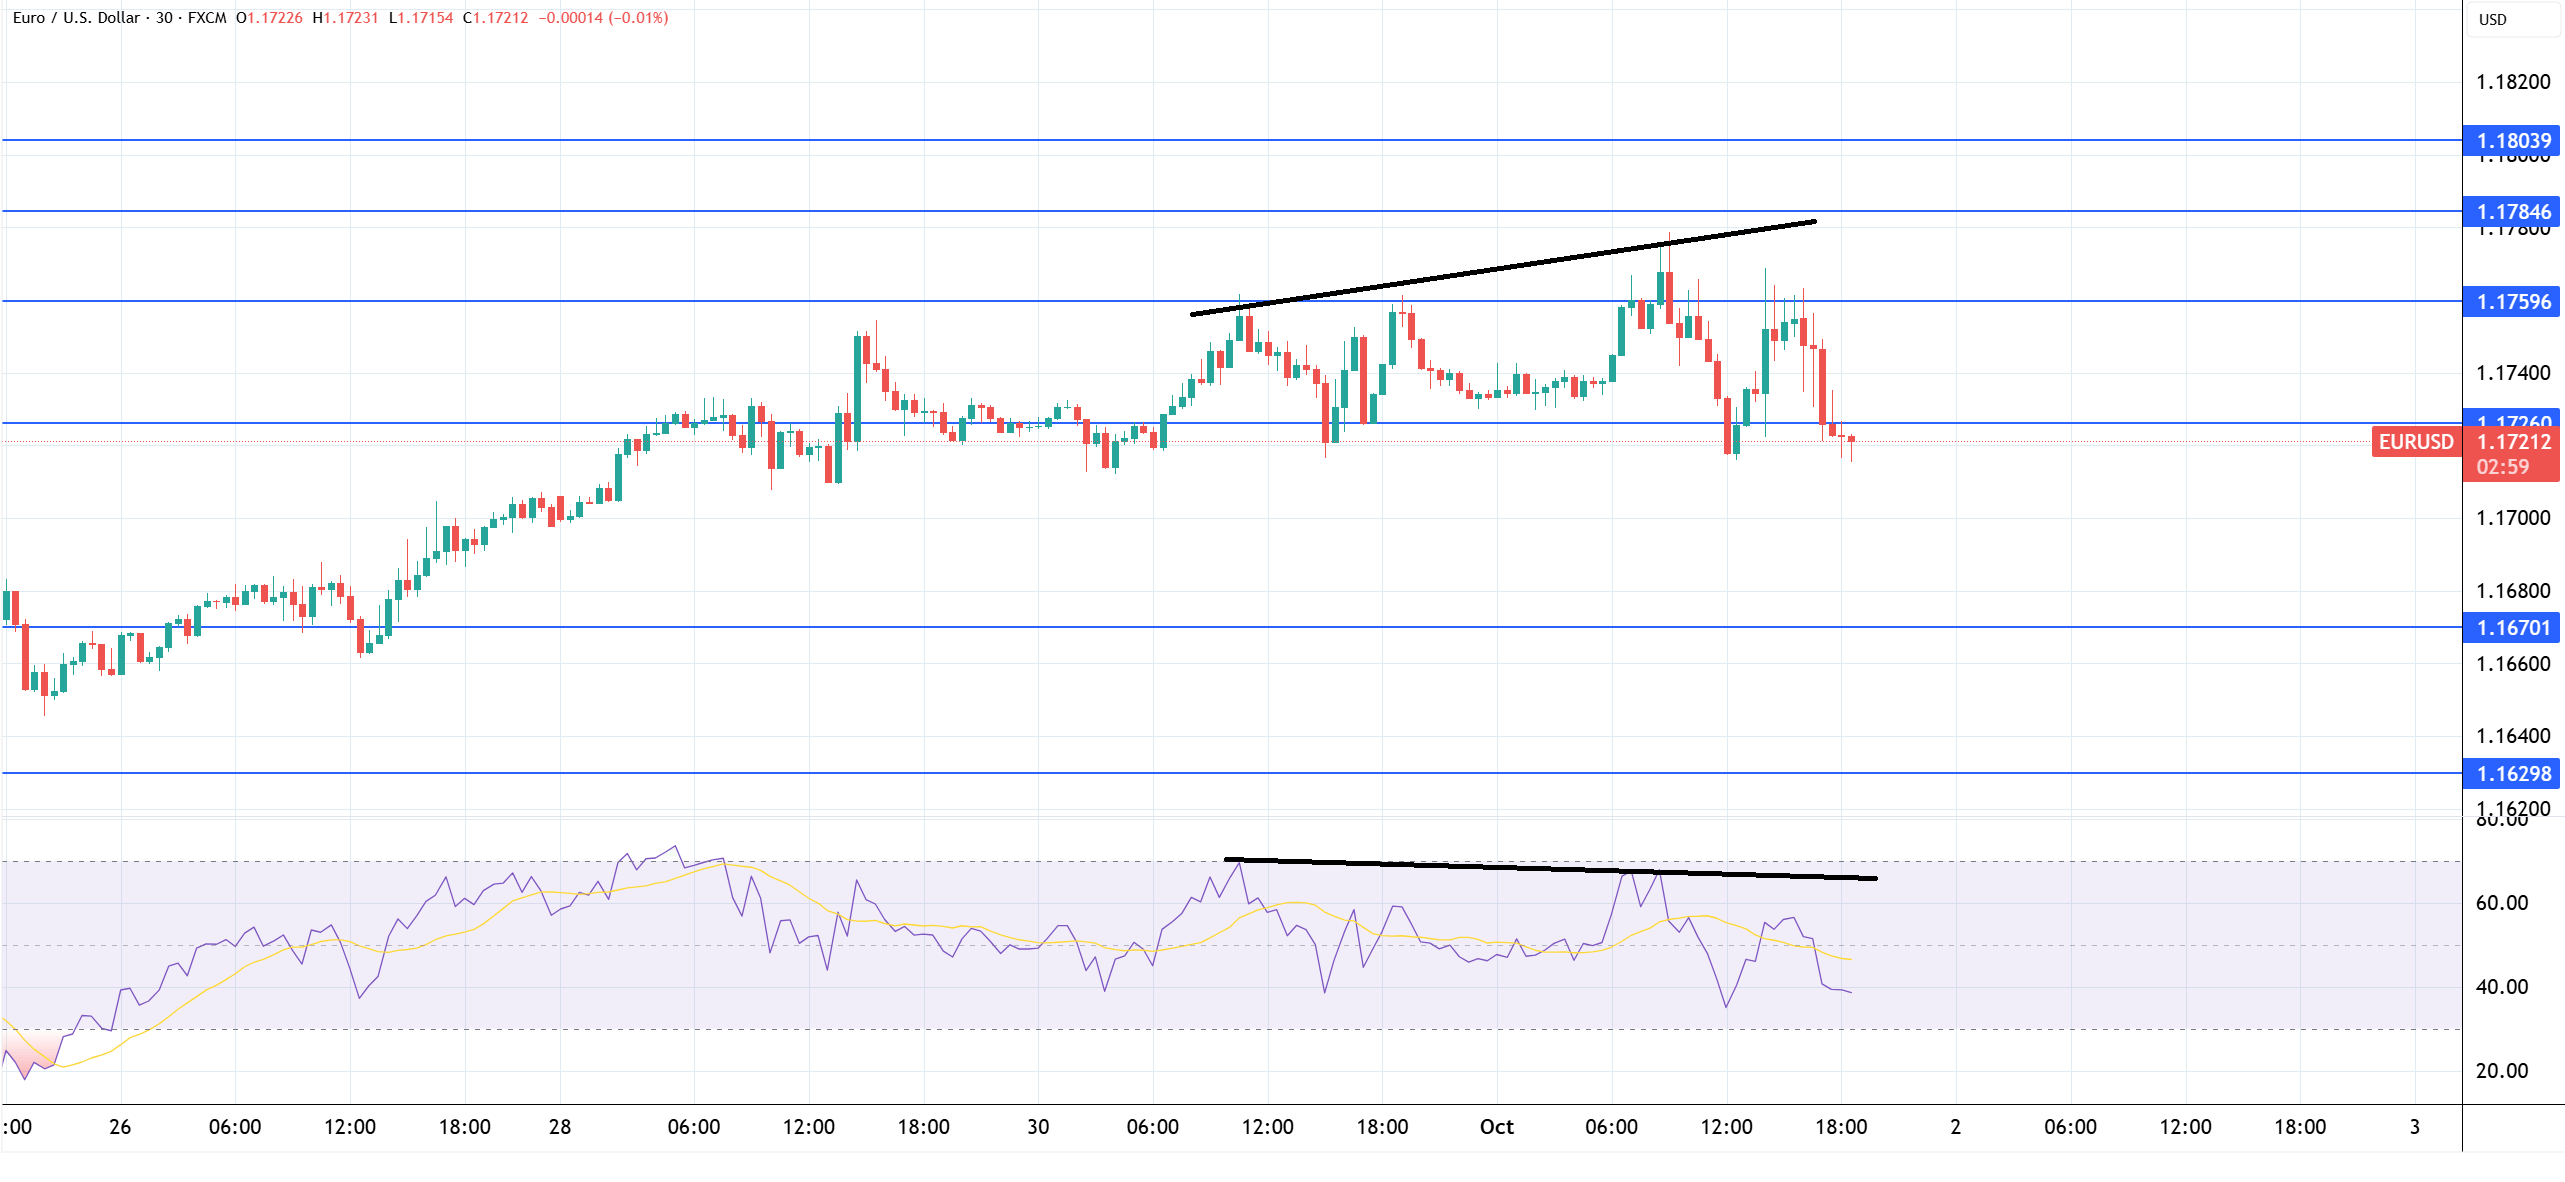Click the 26 date label on the time axis
Screen dimensions: 2565x1182
click(120, 1127)
